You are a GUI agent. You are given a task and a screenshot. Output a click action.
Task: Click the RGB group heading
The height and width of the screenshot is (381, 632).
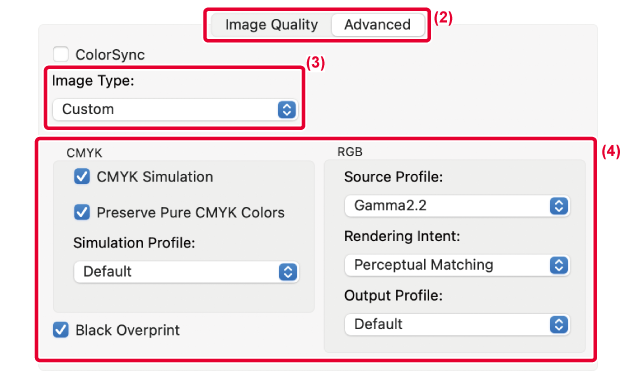(x=350, y=152)
